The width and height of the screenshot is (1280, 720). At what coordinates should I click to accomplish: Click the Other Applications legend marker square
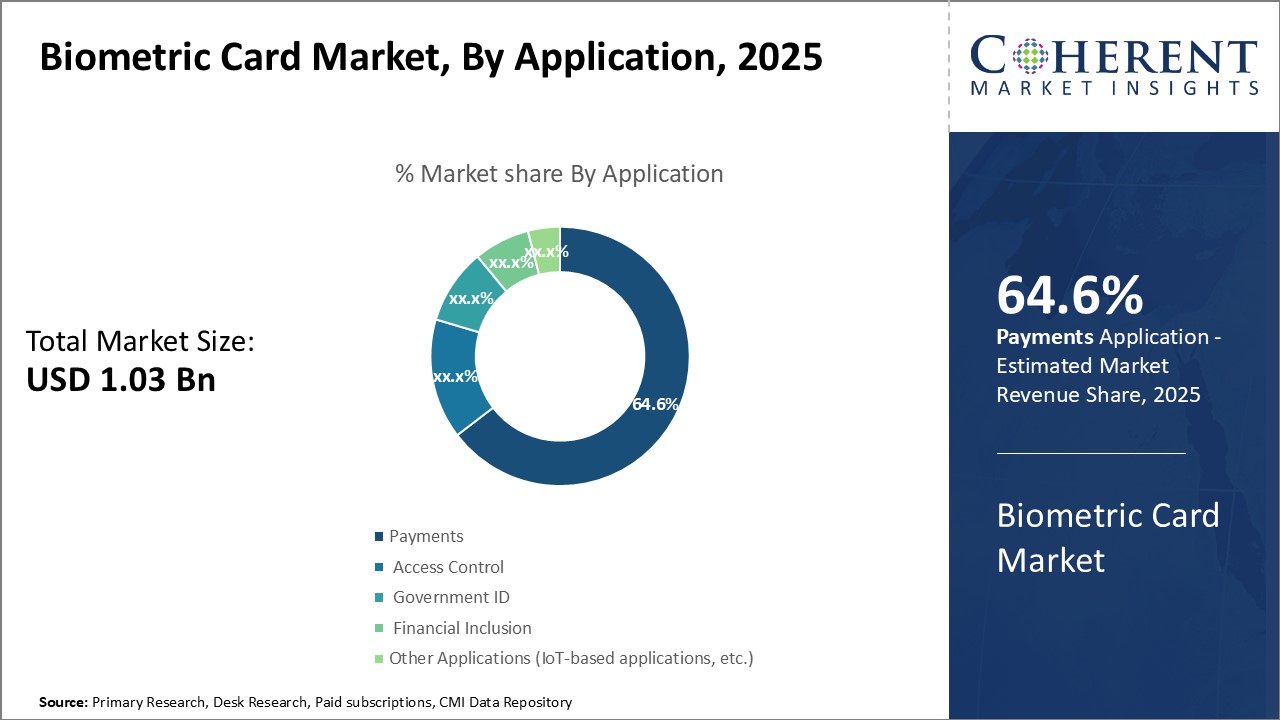tap(379, 658)
